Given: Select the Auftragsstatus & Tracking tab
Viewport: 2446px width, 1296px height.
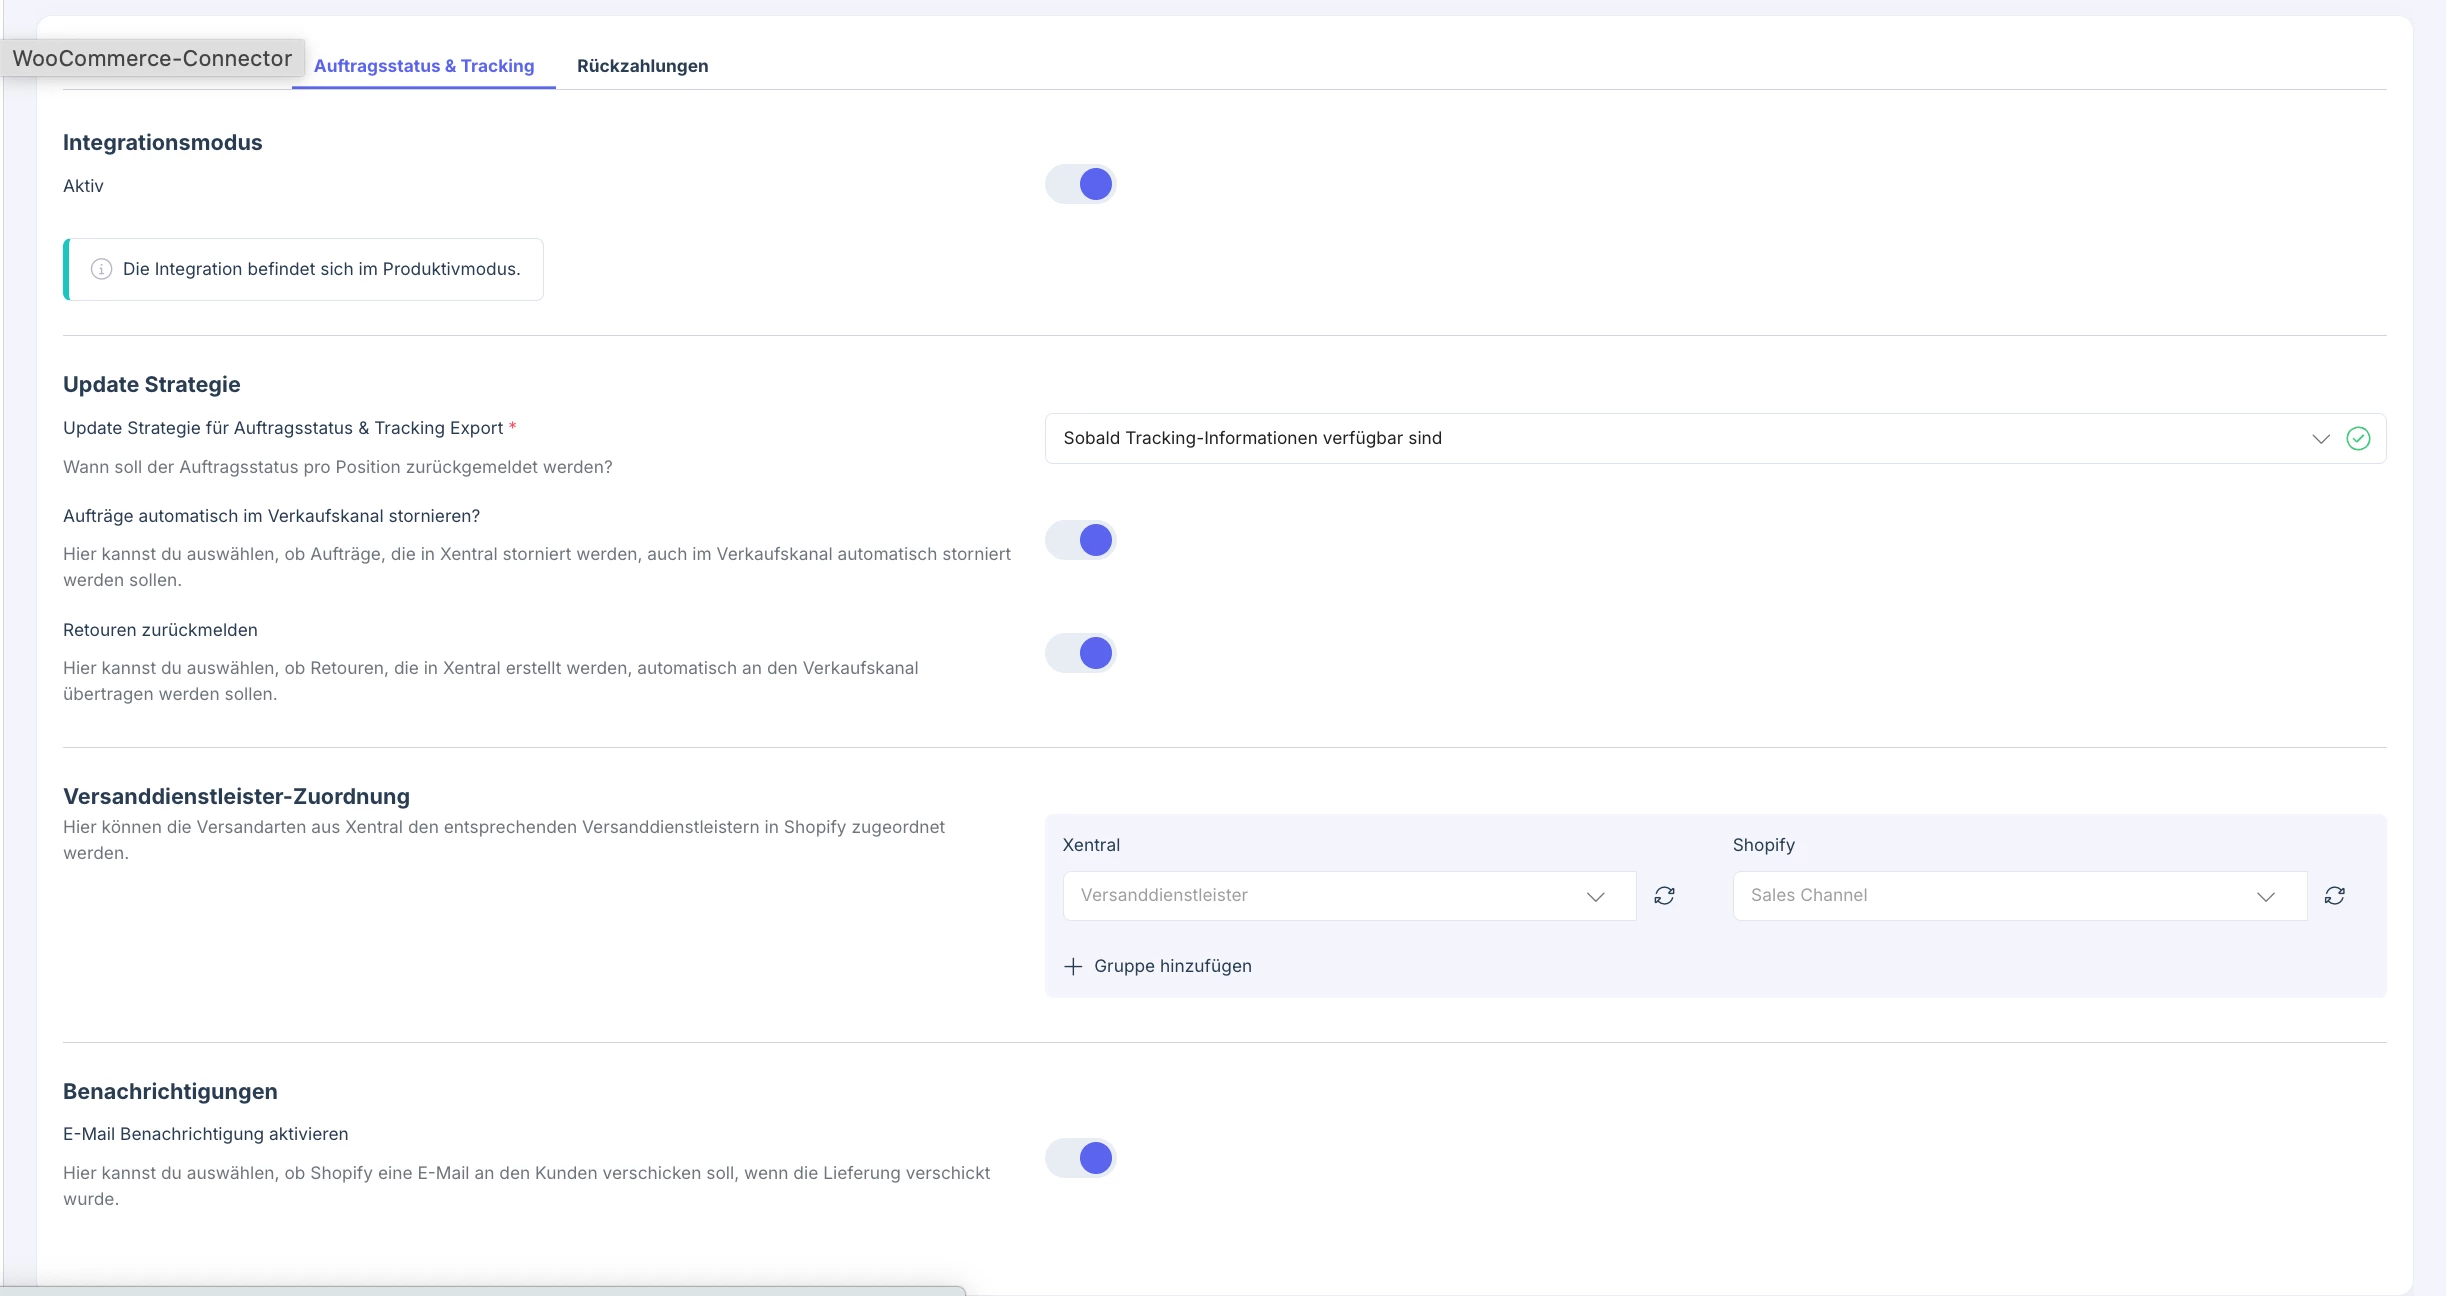Looking at the screenshot, I should [424, 66].
